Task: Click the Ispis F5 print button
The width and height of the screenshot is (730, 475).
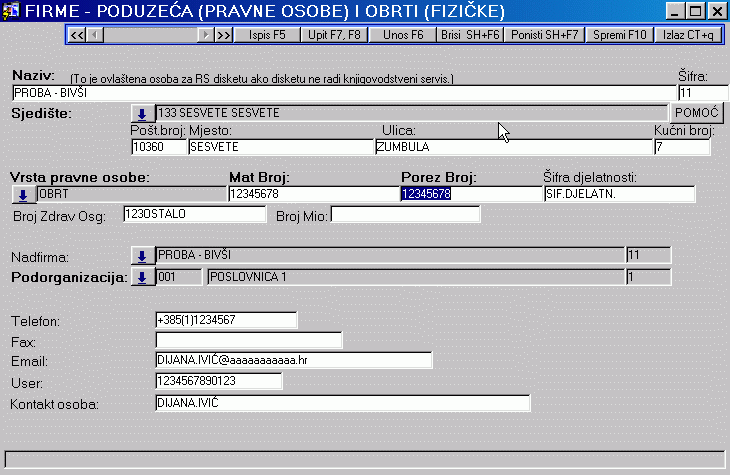Action: click(x=267, y=35)
